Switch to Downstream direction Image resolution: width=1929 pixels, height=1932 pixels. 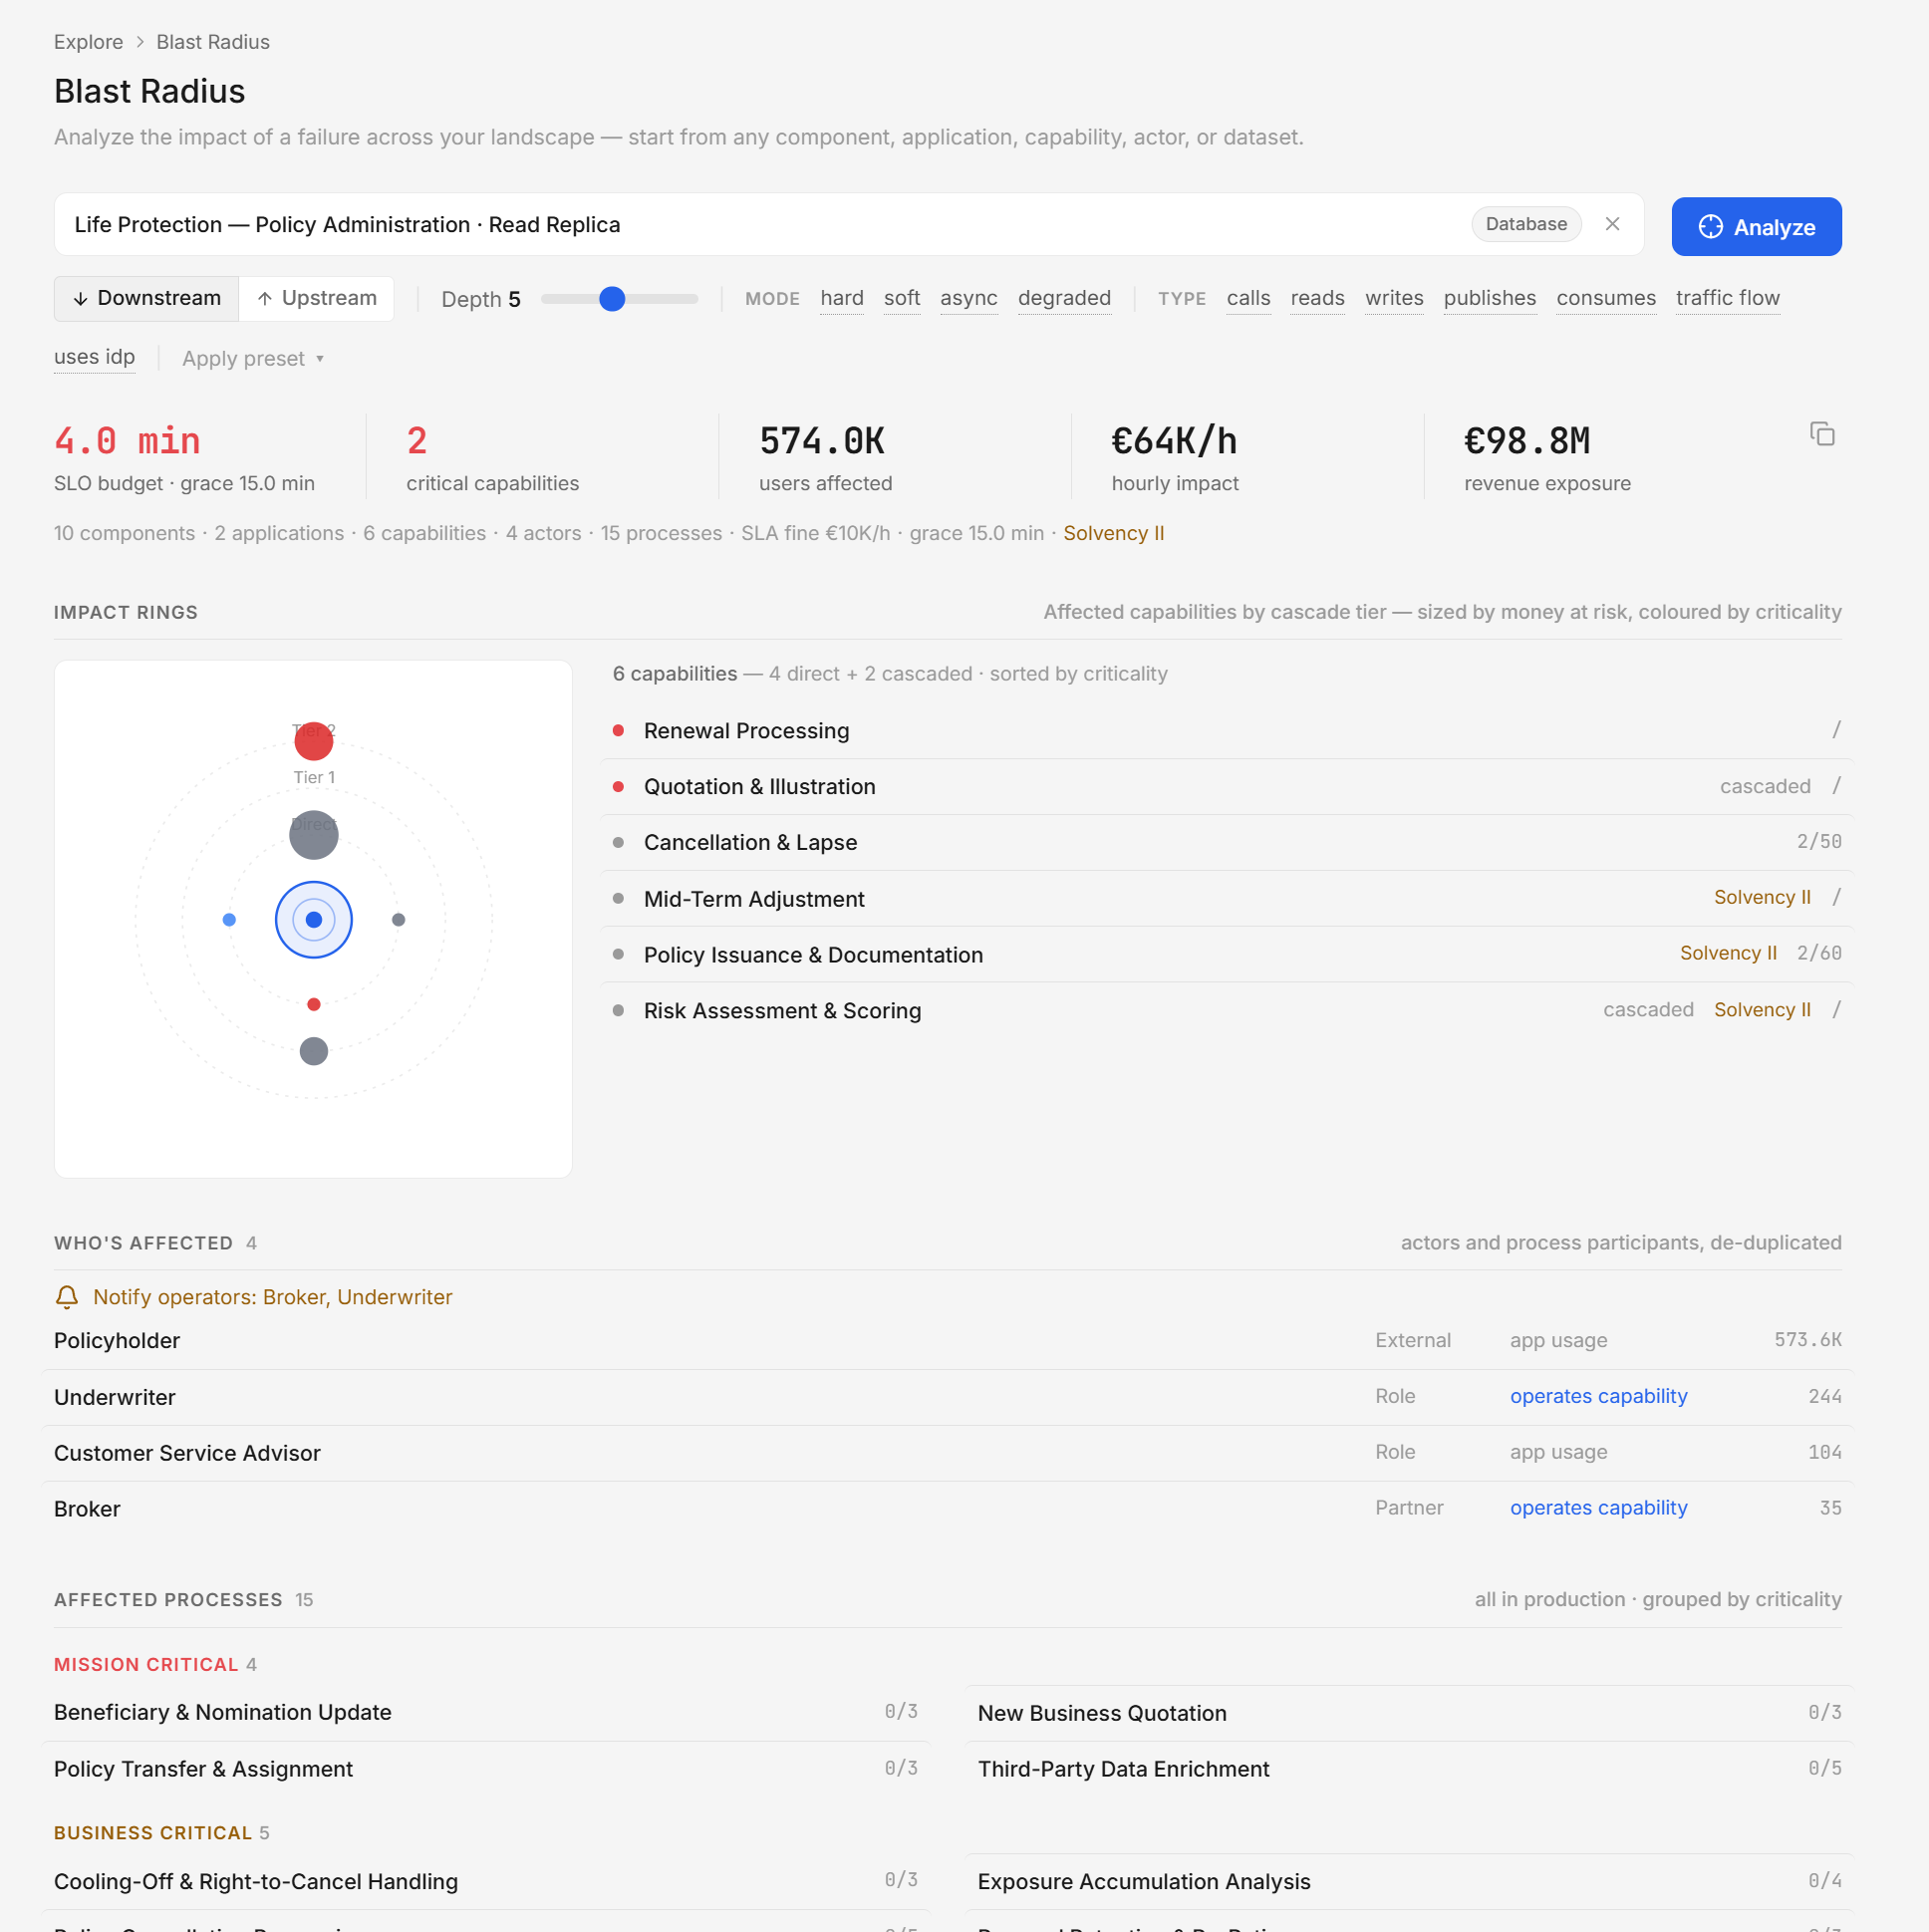[147, 298]
